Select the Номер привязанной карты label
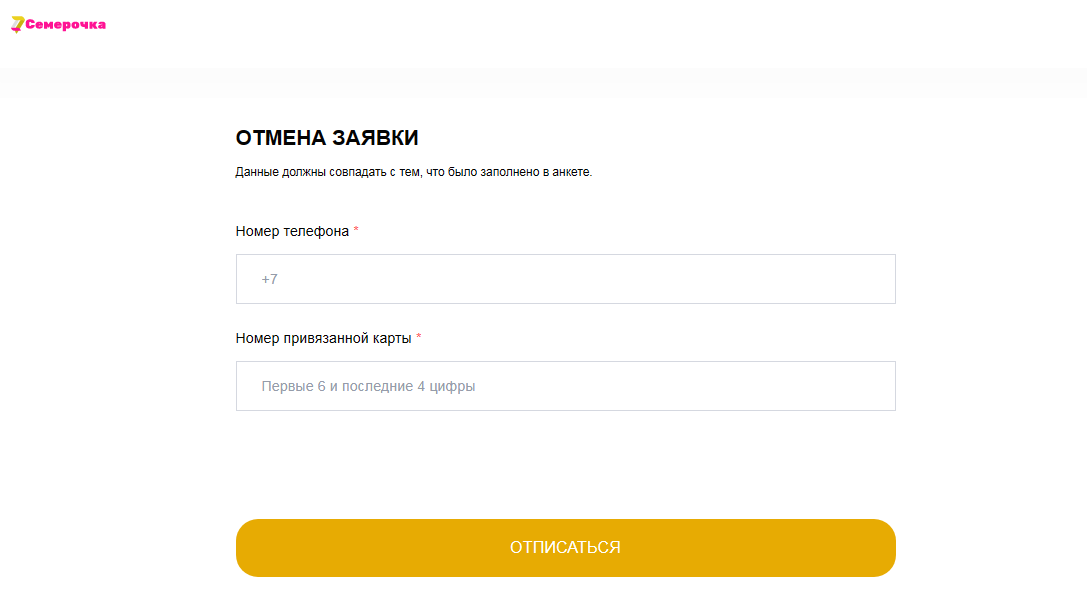1087x589 pixels. [x=324, y=338]
